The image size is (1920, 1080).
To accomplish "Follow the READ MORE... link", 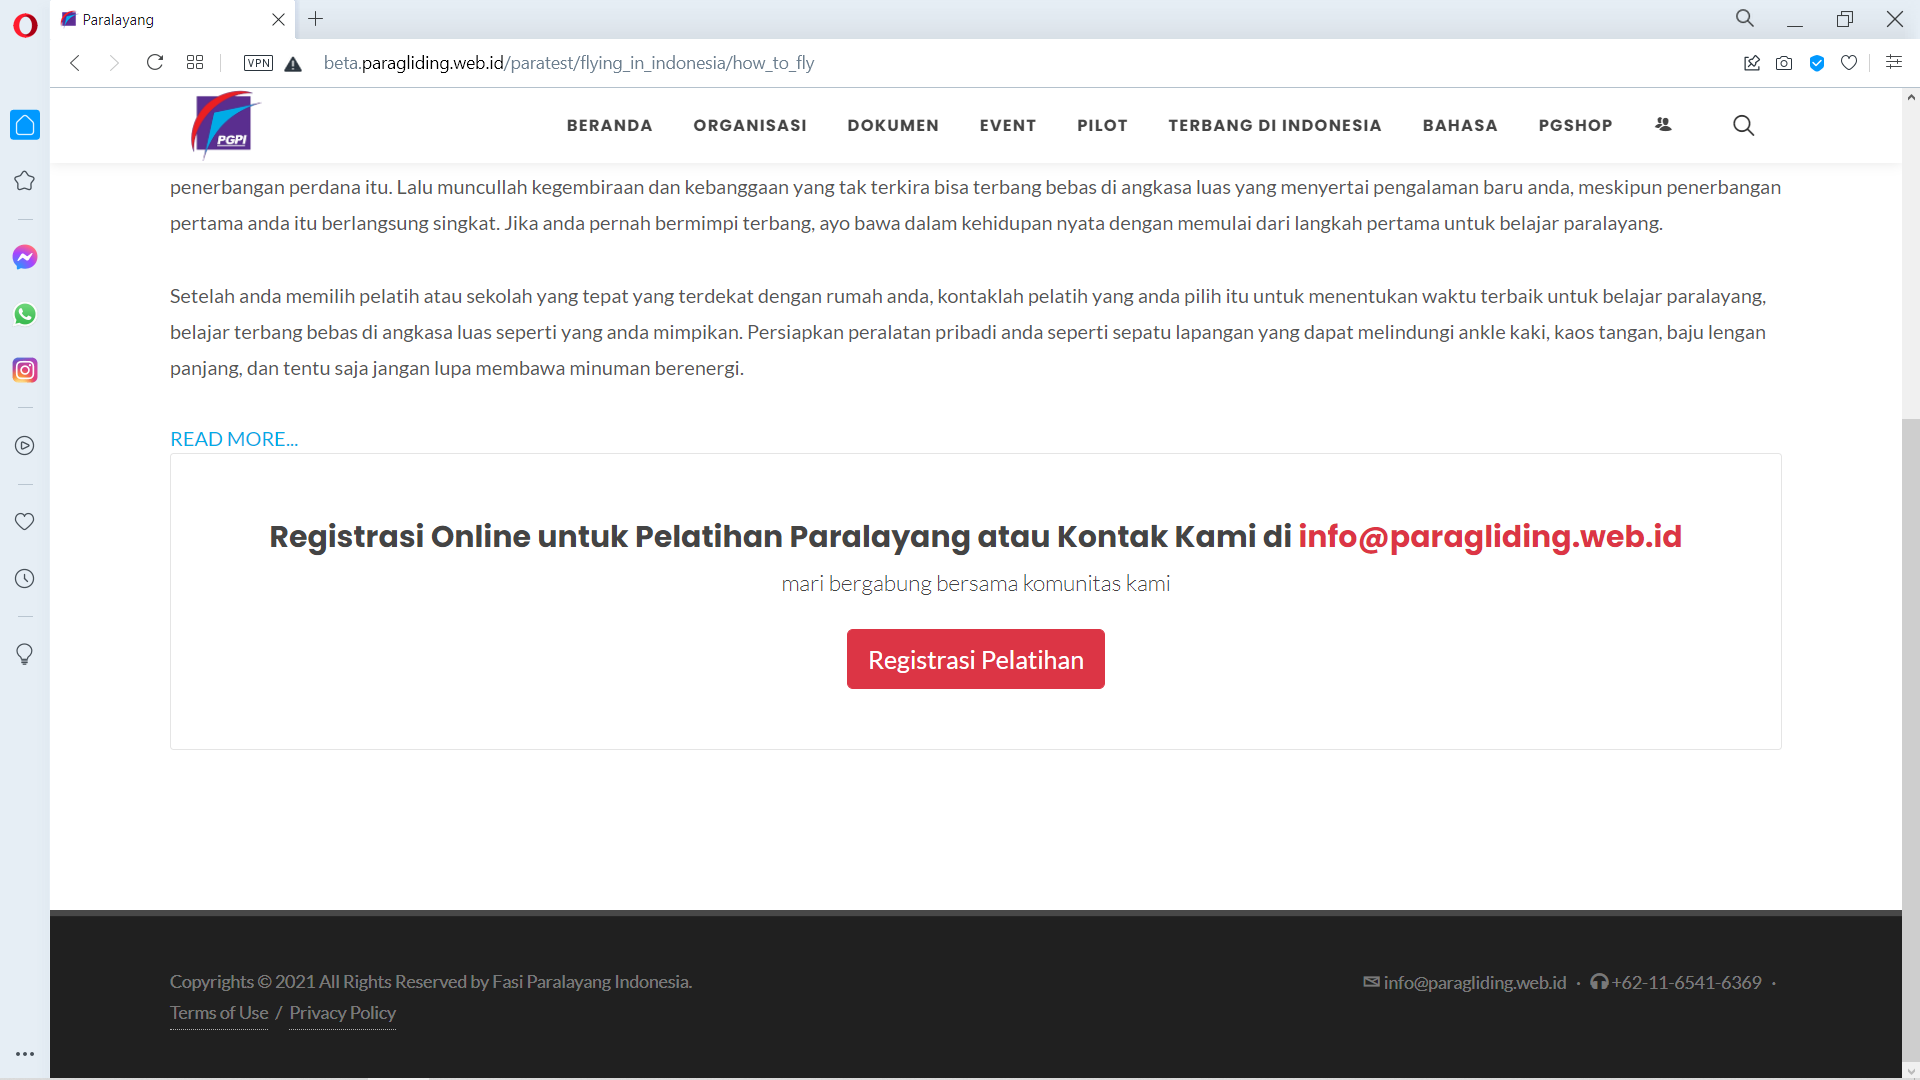I will pyautogui.click(x=234, y=439).
